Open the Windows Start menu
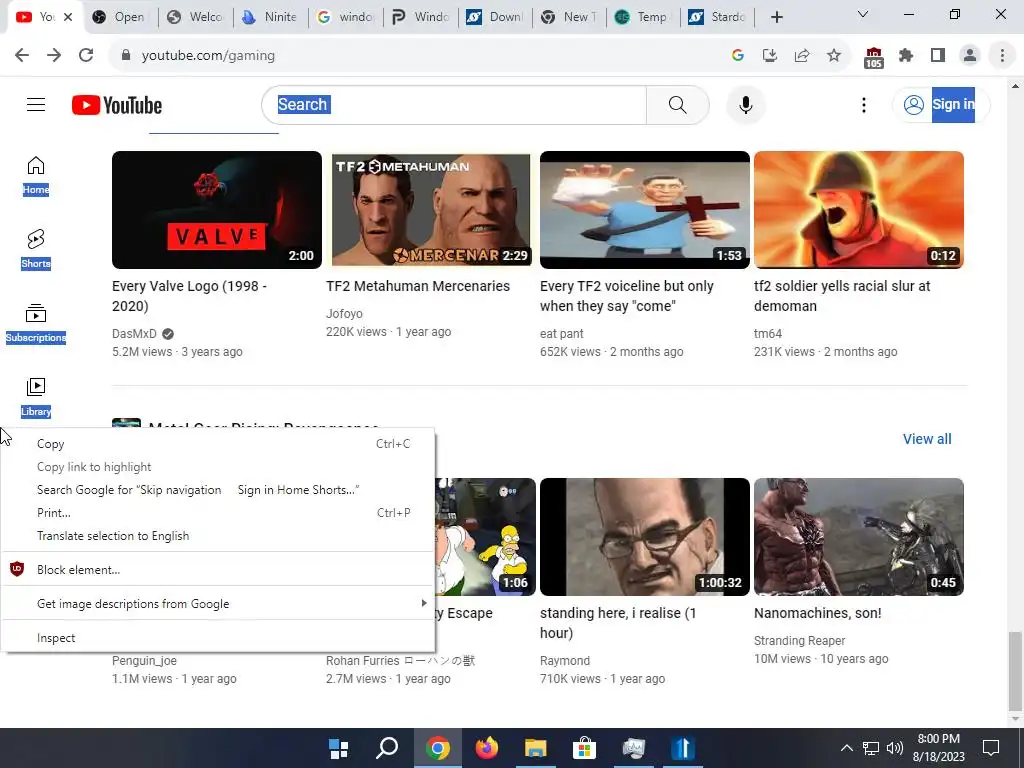This screenshot has height=768, width=1024. point(338,748)
